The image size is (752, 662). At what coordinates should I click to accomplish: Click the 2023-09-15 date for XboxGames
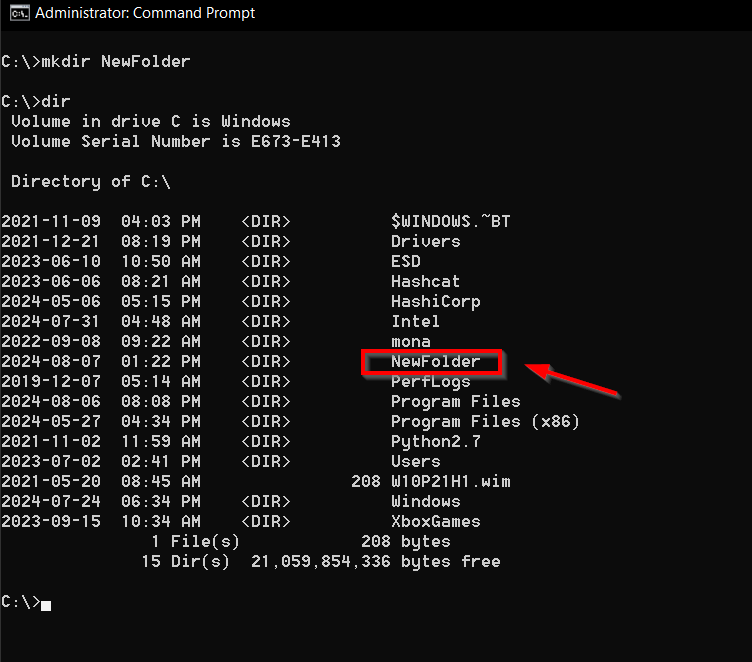click(51, 521)
